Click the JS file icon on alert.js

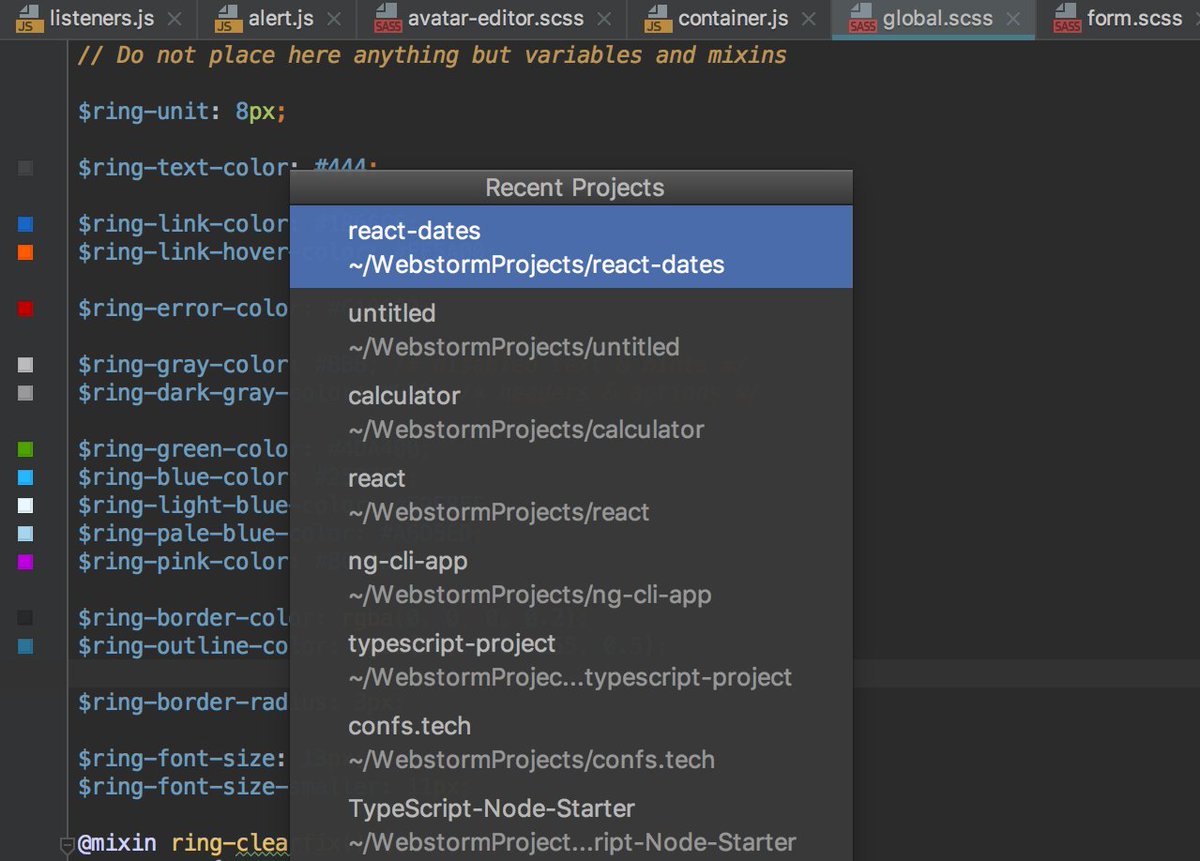pyautogui.click(x=229, y=18)
